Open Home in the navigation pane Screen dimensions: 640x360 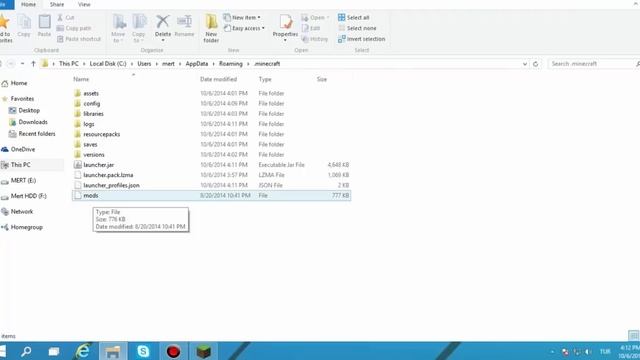coord(14,83)
